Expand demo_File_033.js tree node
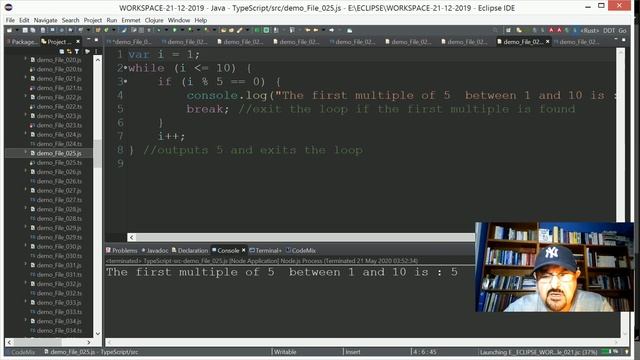This screenshot has height=360, width=640. tap(25, 302)
